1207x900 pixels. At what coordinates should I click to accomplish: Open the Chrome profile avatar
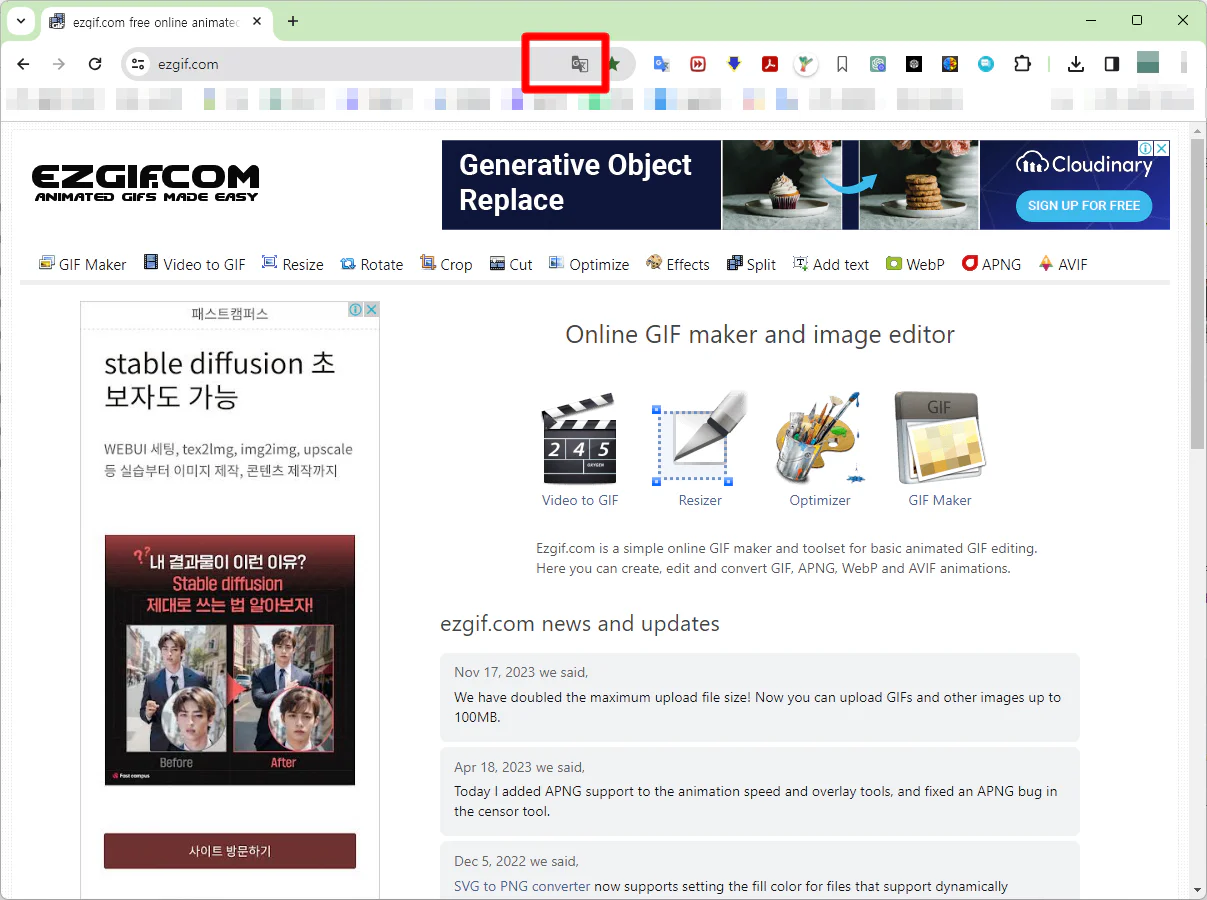tap(1148, 63)
